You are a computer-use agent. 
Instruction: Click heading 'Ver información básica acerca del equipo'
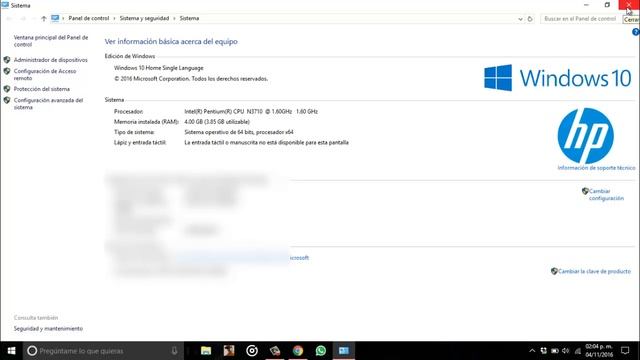point(171,42)
